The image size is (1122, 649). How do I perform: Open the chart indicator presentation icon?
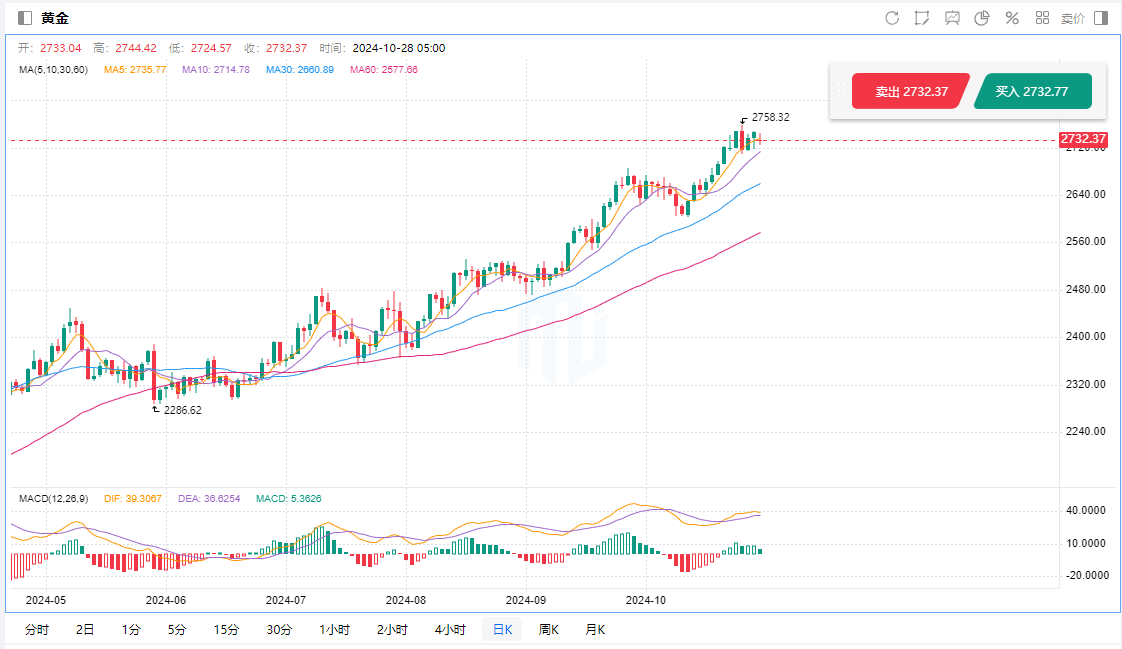[952, 18]
